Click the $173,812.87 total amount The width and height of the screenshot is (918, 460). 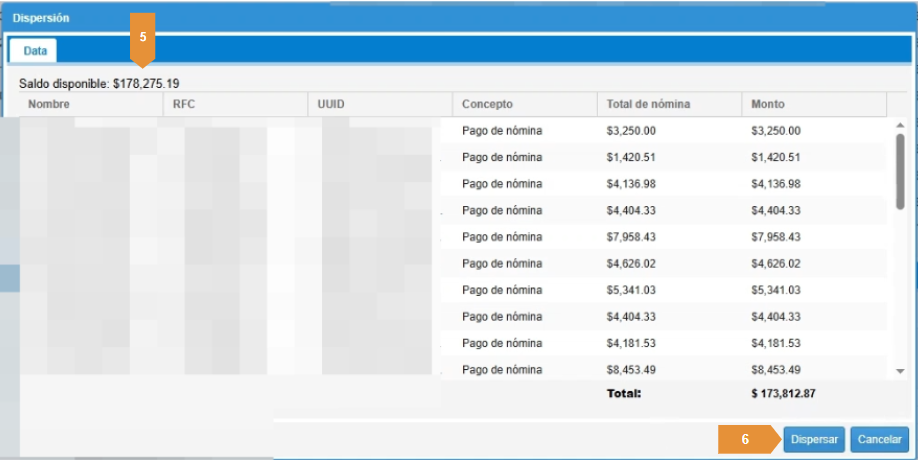[x=783, y=393]
